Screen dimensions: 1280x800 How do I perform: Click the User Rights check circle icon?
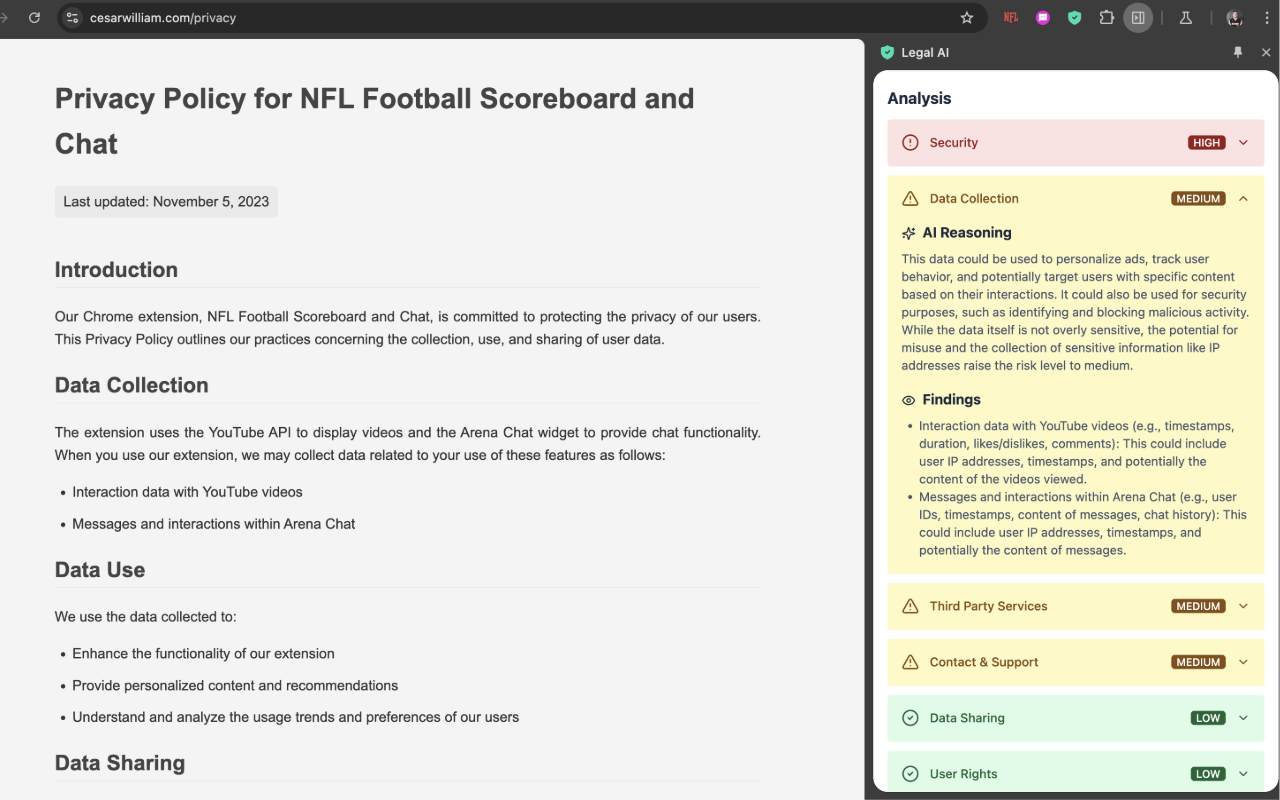pos(910,774)
